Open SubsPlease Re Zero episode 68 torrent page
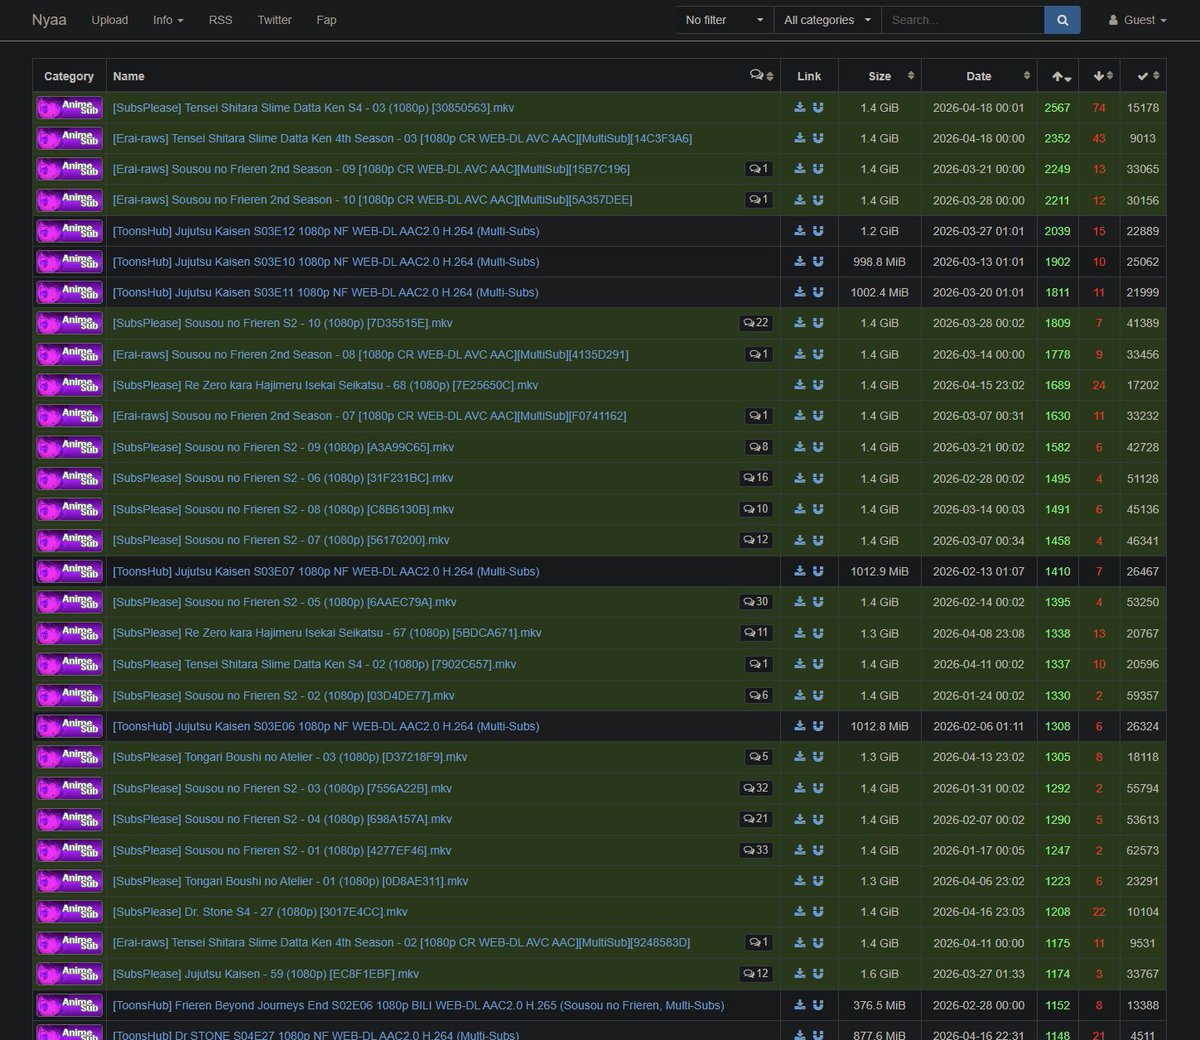 [325, 386]
